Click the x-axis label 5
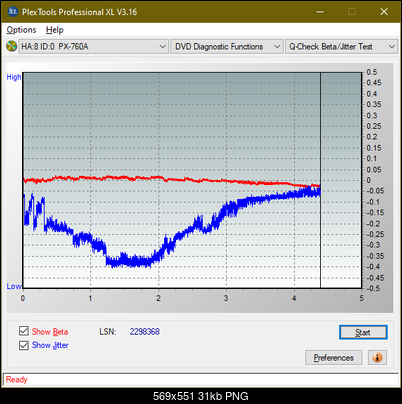This screenshot has height=404, width=402. pos(361,298)
